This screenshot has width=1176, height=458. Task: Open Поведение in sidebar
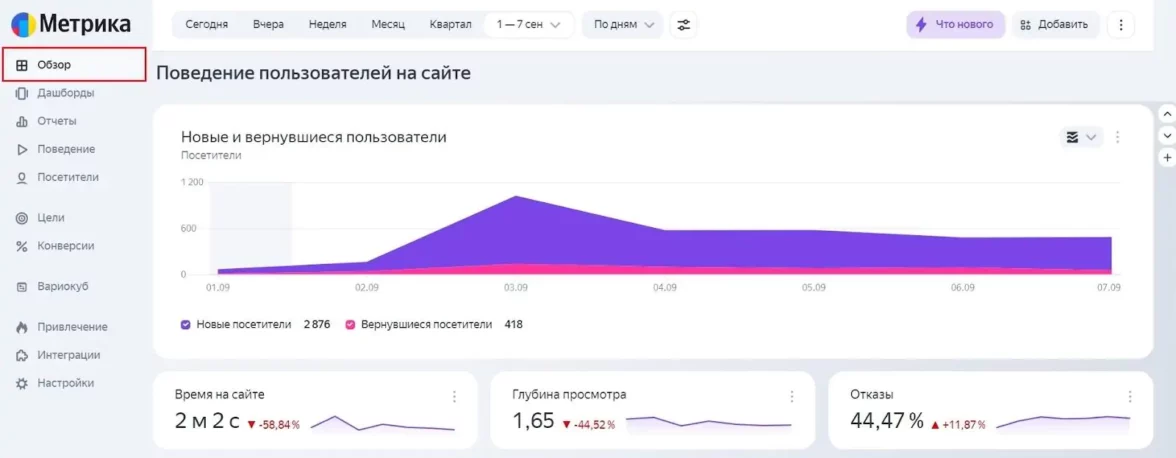tap(65, 149)
